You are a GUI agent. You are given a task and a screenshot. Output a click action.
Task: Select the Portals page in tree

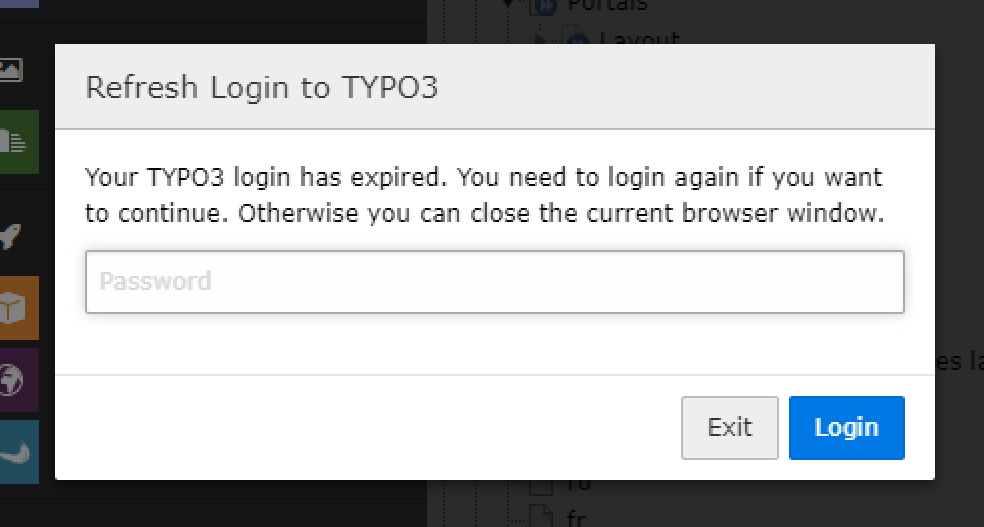point(607,6)
